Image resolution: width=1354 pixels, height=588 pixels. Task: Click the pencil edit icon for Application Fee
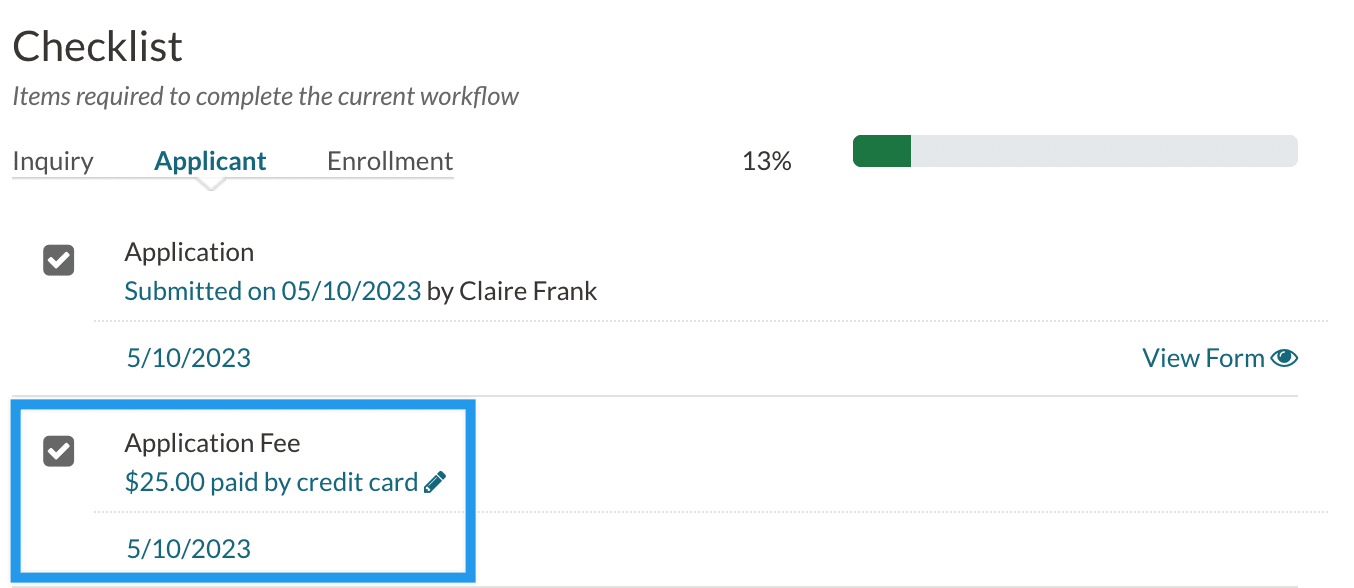click(x=435, y=483)
